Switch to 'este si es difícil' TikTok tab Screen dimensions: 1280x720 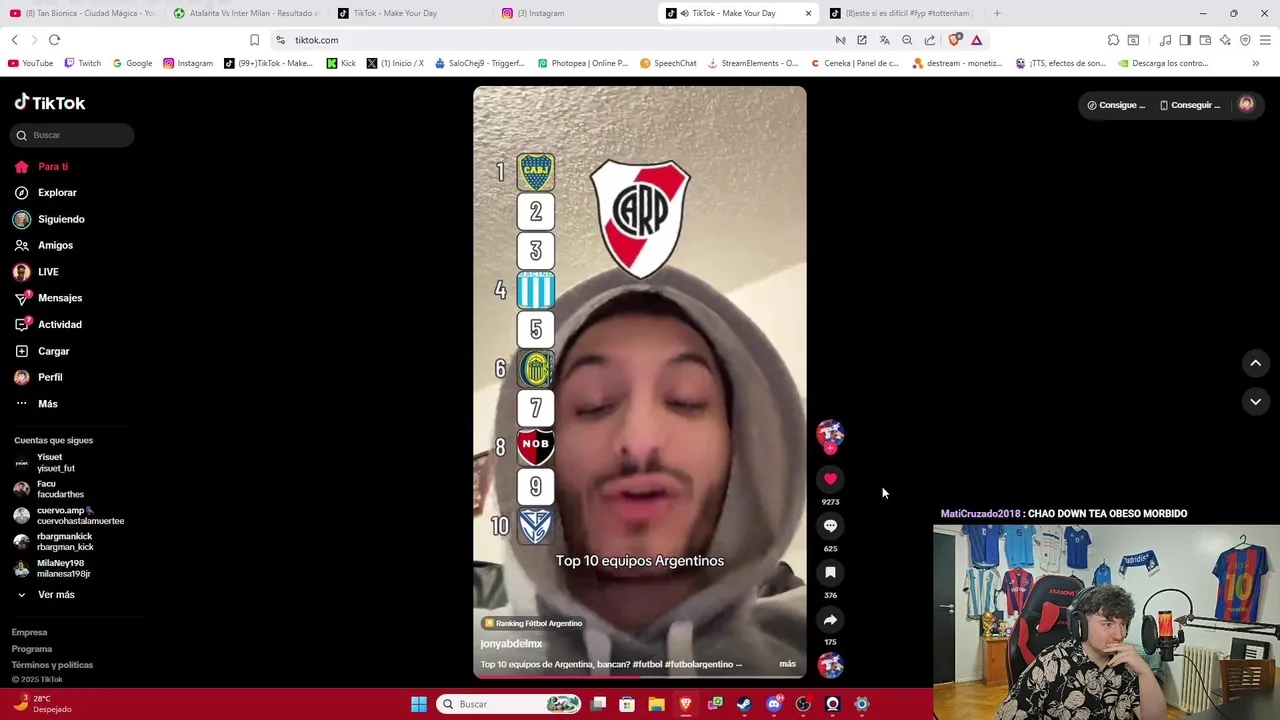[902, 13]
